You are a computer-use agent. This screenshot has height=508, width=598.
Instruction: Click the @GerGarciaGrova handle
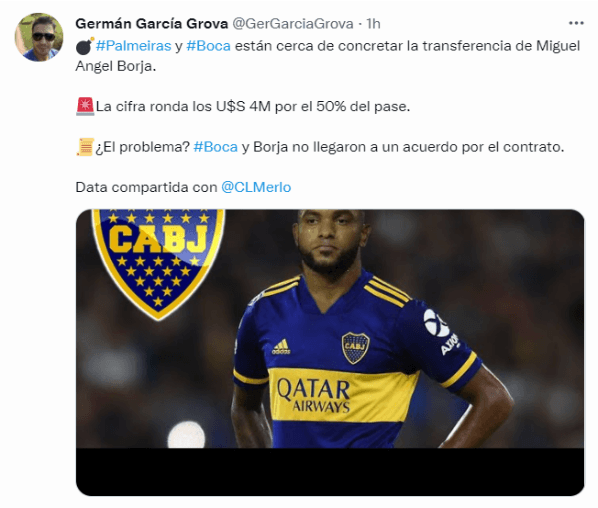tap(293, 24)
